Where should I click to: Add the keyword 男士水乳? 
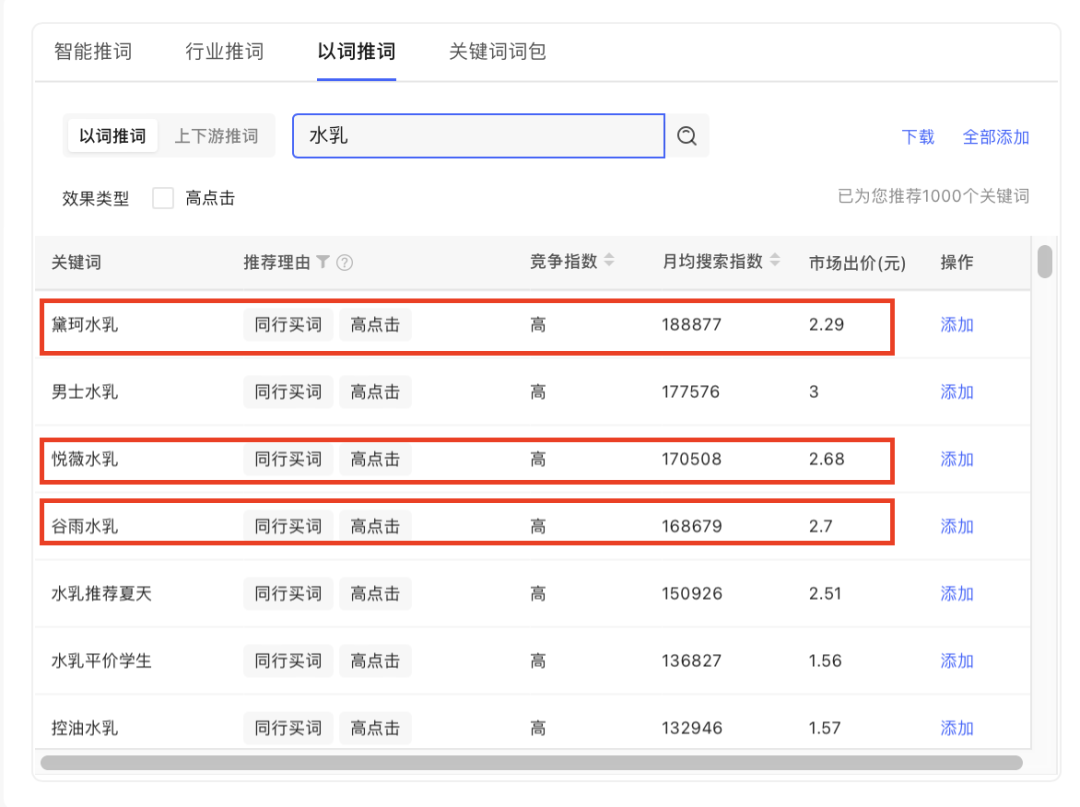pos(956,392)
